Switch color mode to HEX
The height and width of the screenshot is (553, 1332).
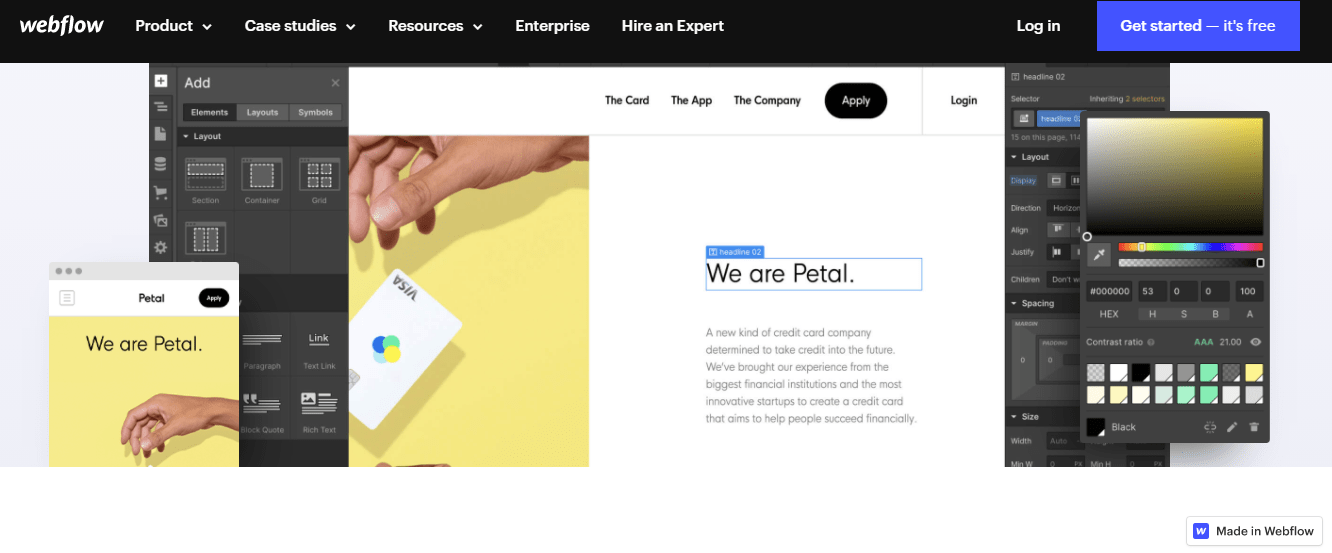pos(1109,314)
